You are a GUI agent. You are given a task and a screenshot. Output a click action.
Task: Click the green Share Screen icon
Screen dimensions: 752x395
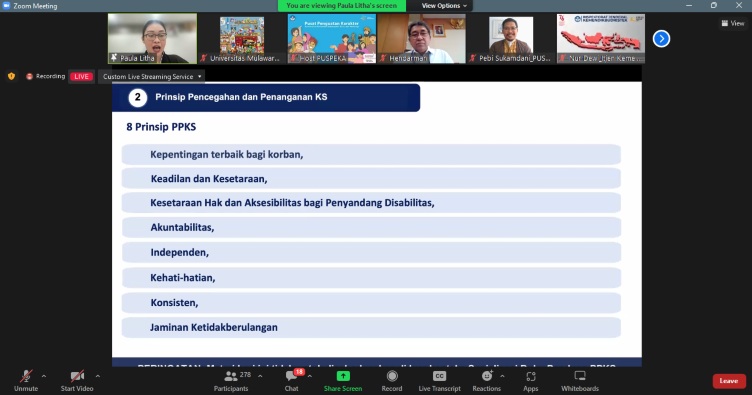[343, 376]
